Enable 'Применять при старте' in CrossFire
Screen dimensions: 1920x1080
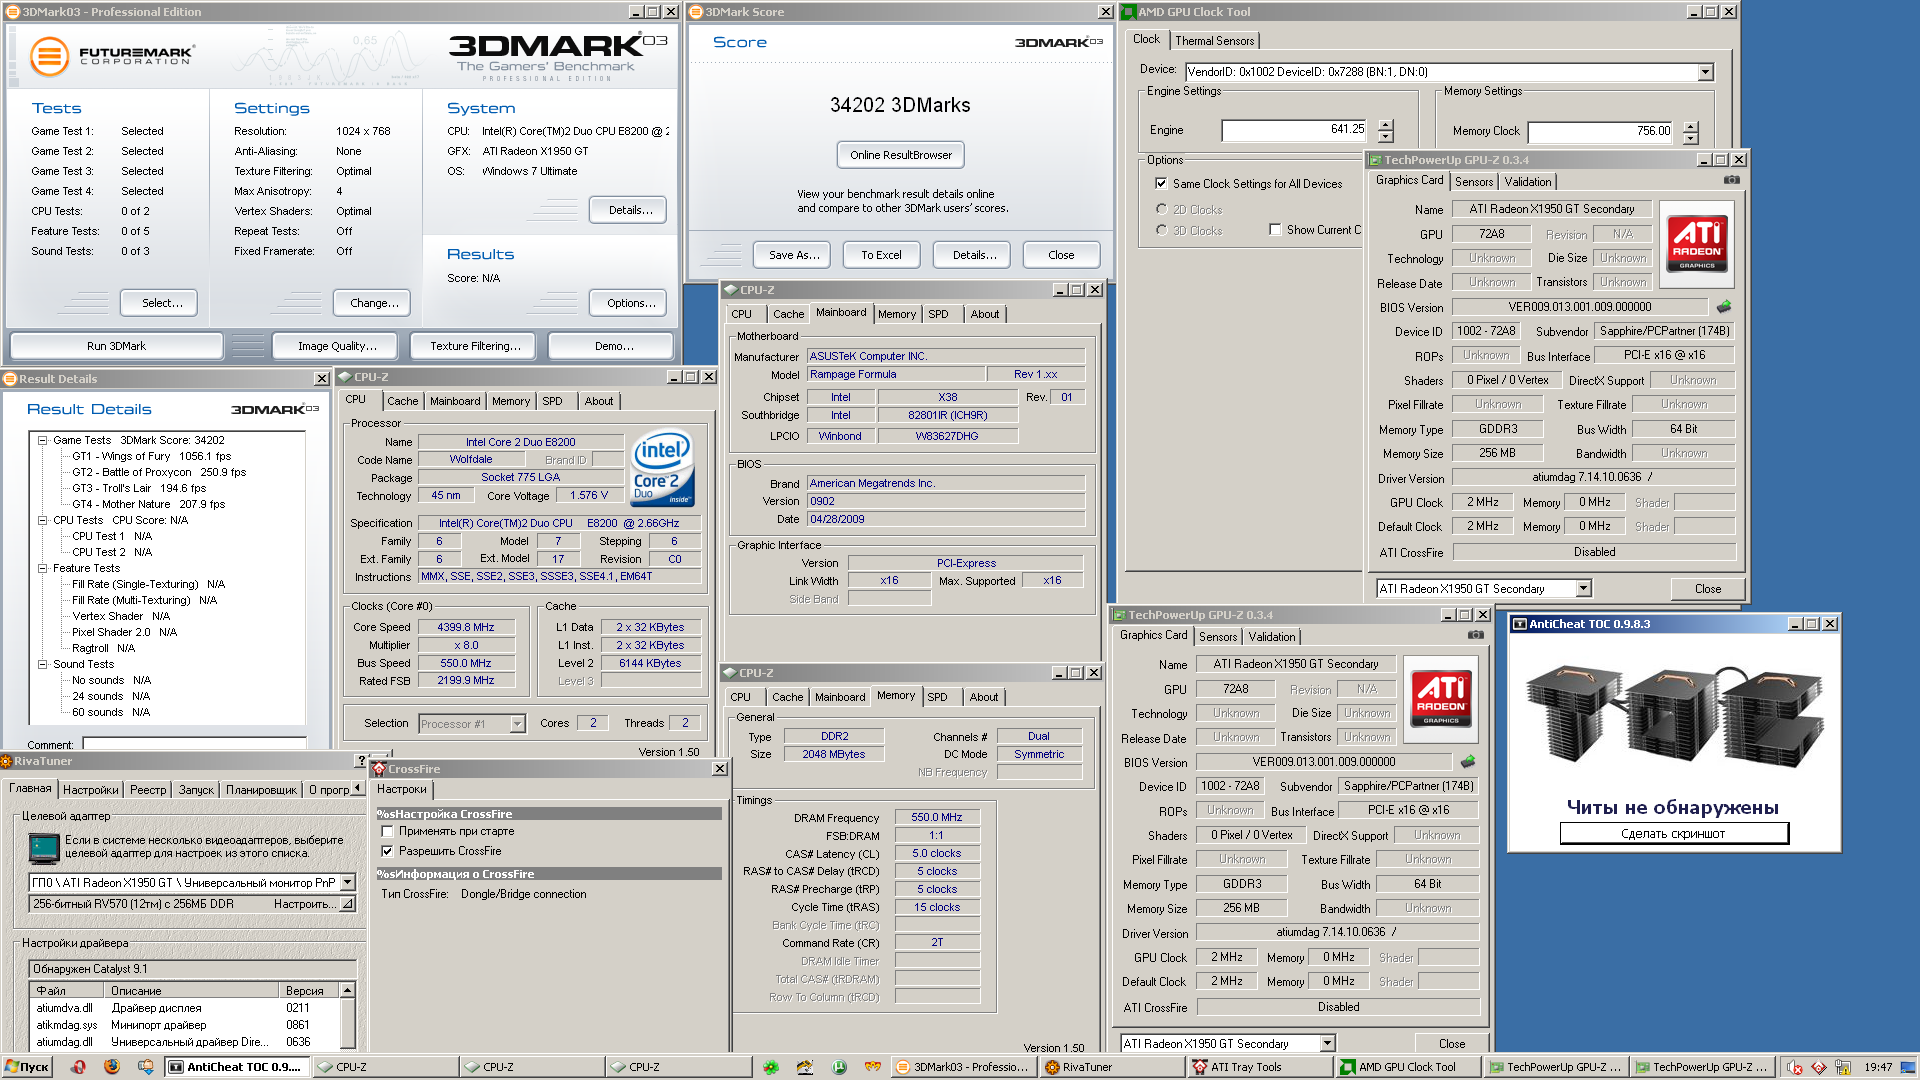387,831
